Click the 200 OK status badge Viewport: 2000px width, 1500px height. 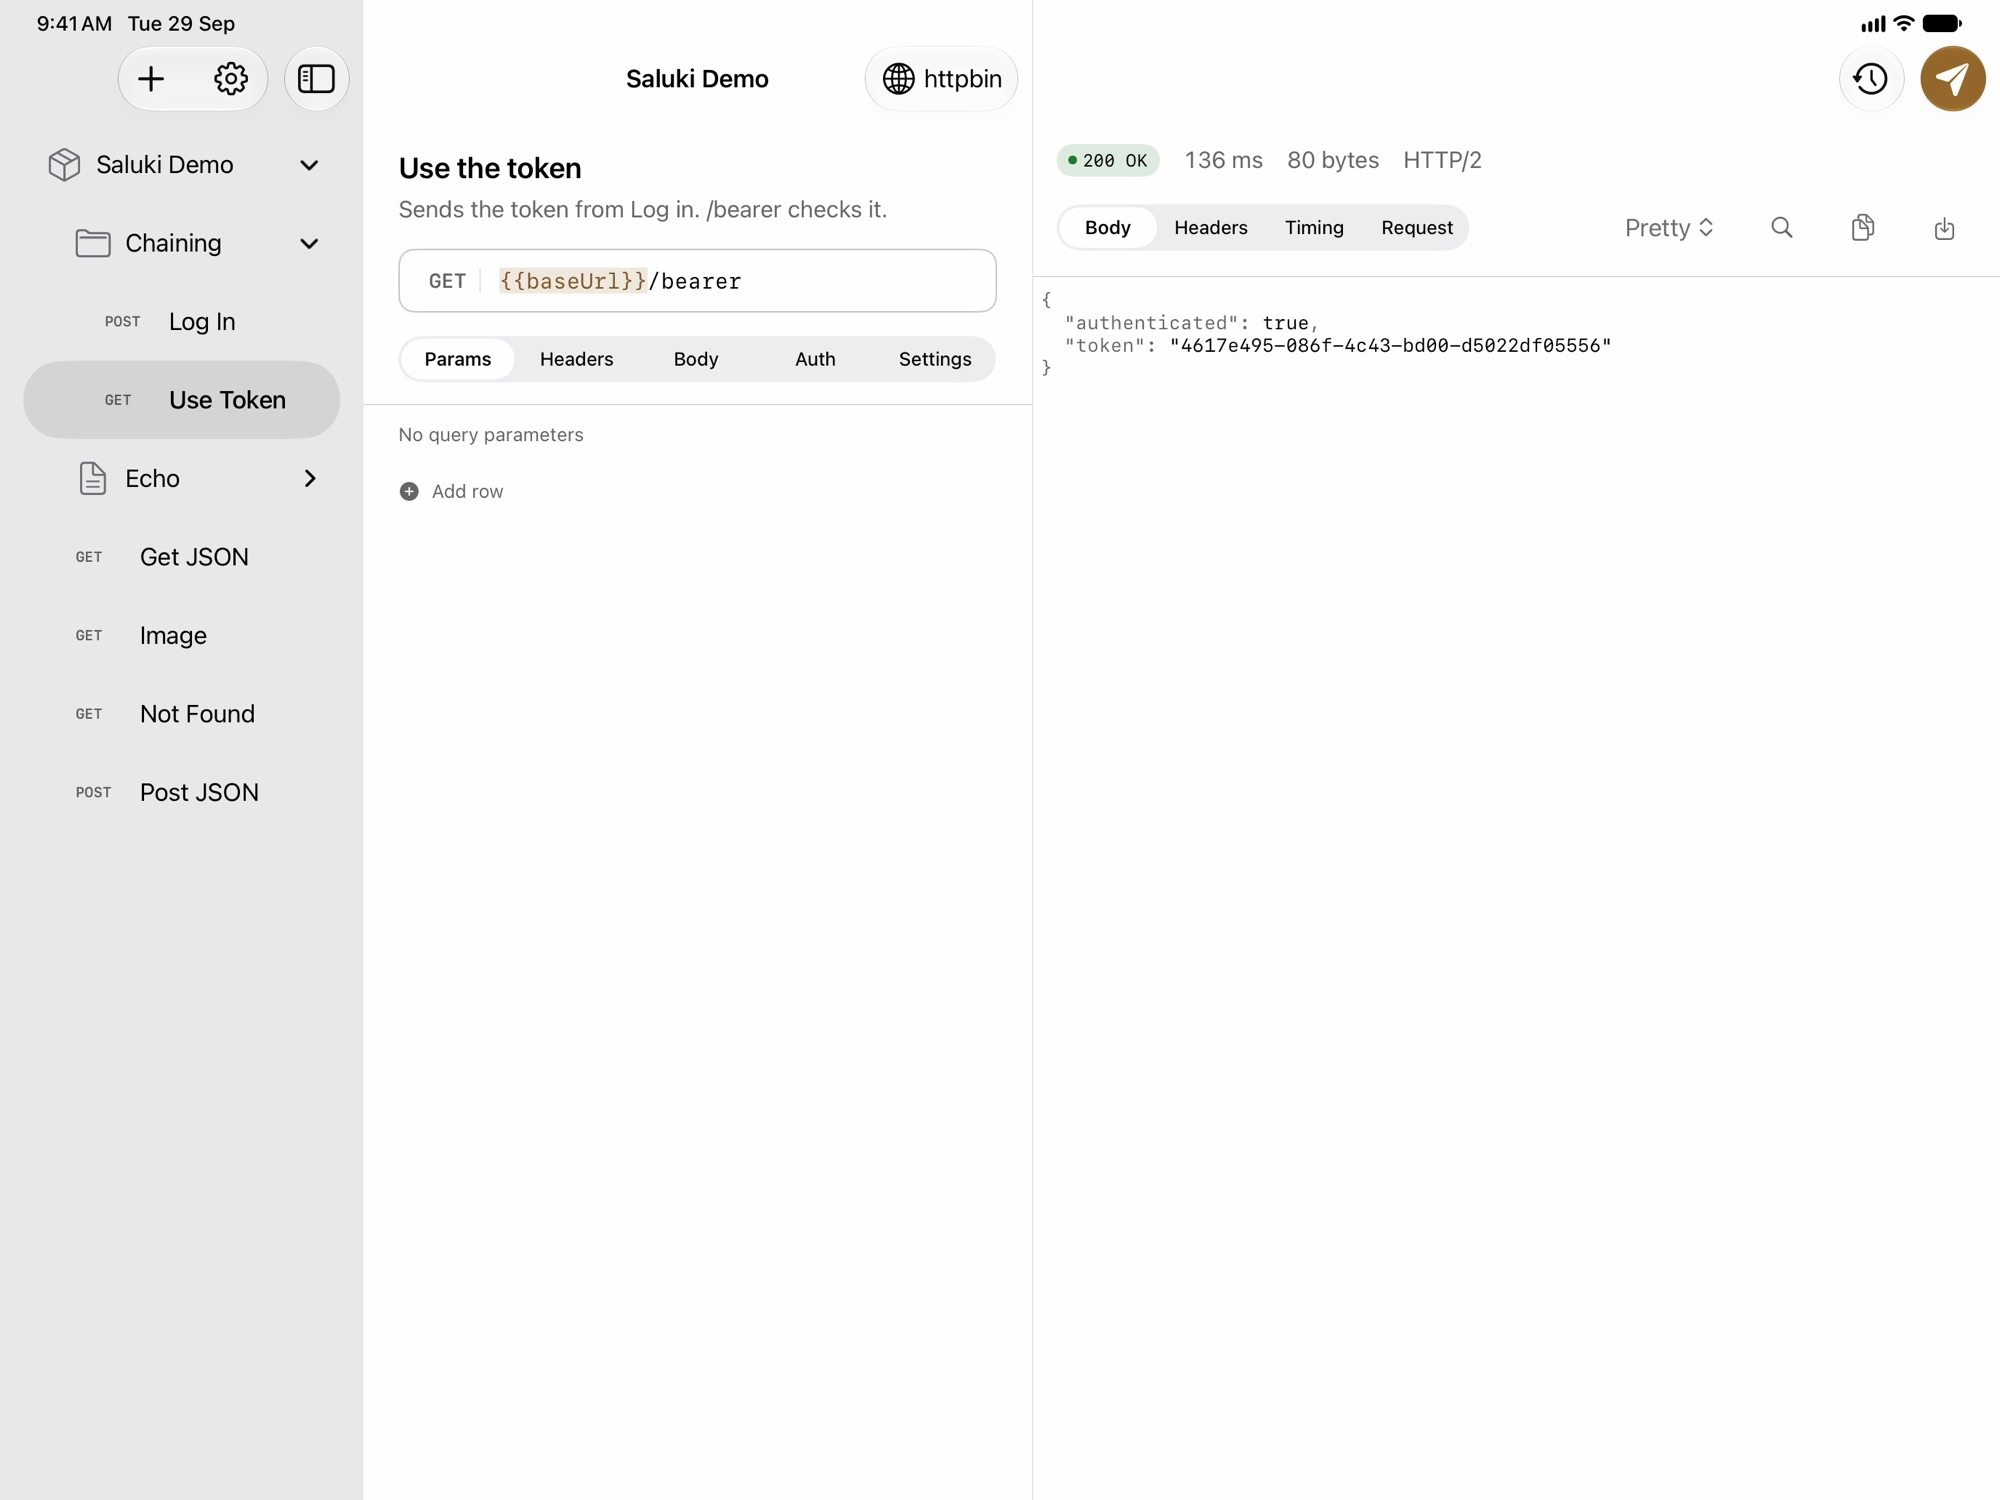pos(1108,161)
